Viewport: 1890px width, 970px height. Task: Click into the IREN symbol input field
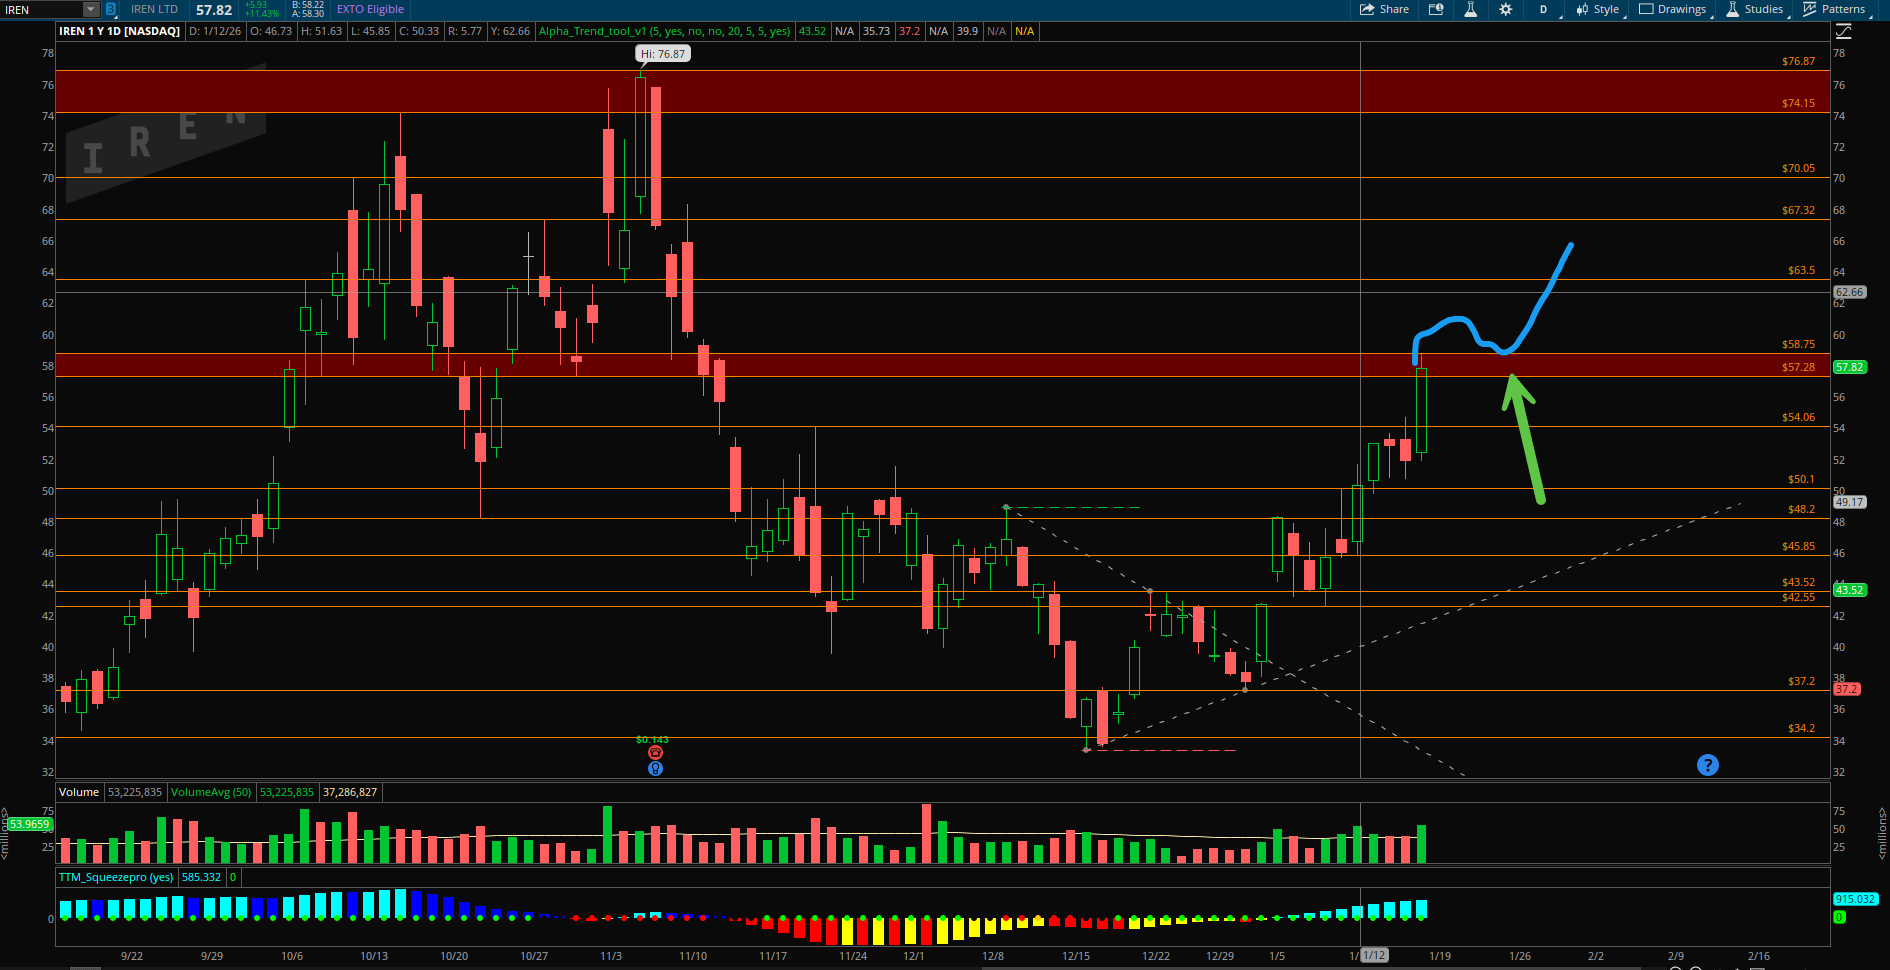click(x=40, y=9)
